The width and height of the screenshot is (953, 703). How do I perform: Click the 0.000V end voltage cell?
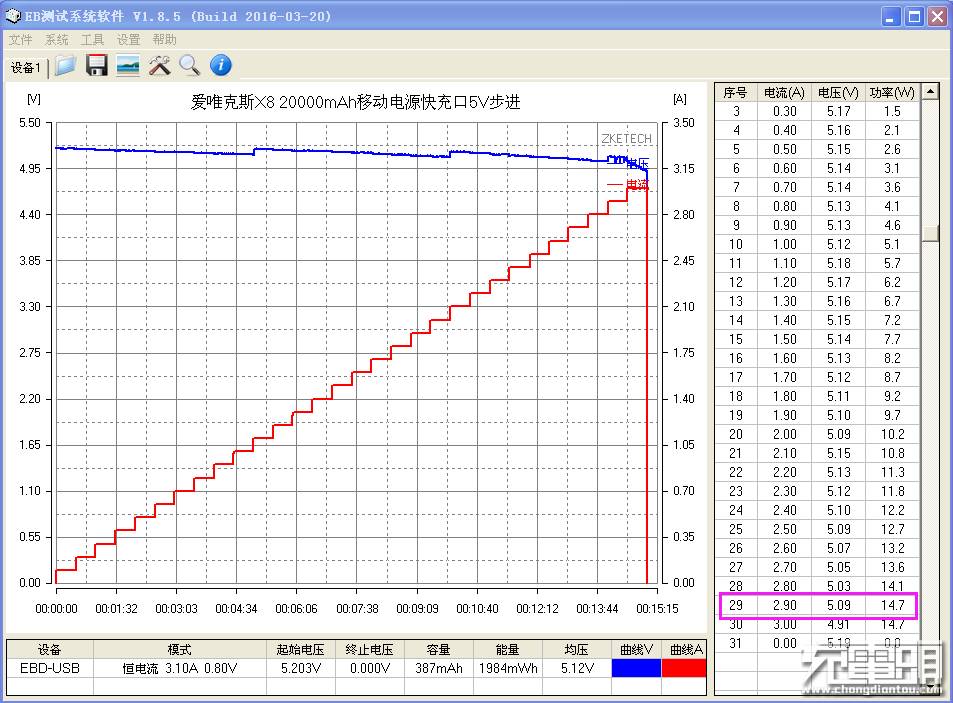click(370, 668)
